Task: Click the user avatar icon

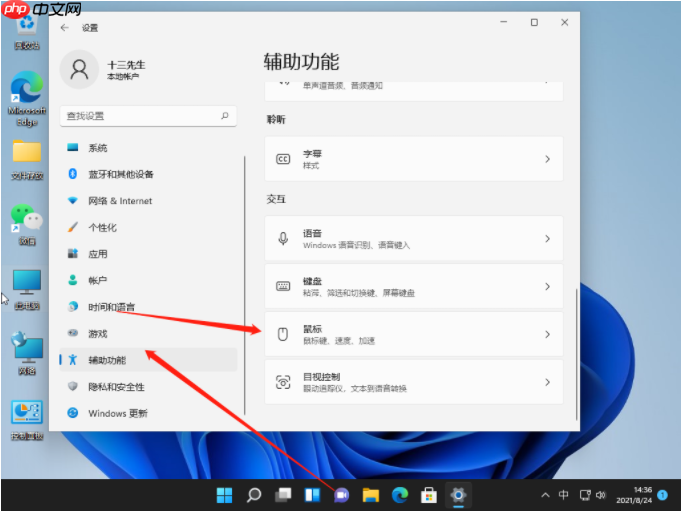Action: tap(79, 70)
